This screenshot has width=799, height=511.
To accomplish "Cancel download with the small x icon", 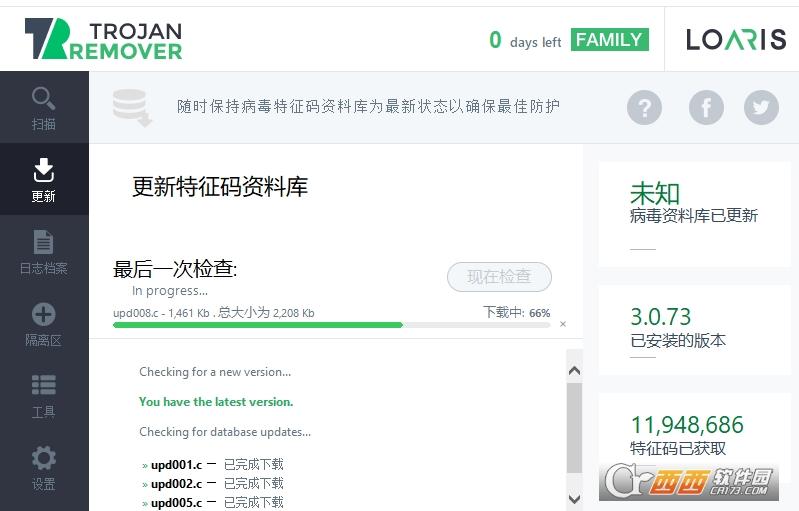I will pyautogui.click(x=563, y=324).
